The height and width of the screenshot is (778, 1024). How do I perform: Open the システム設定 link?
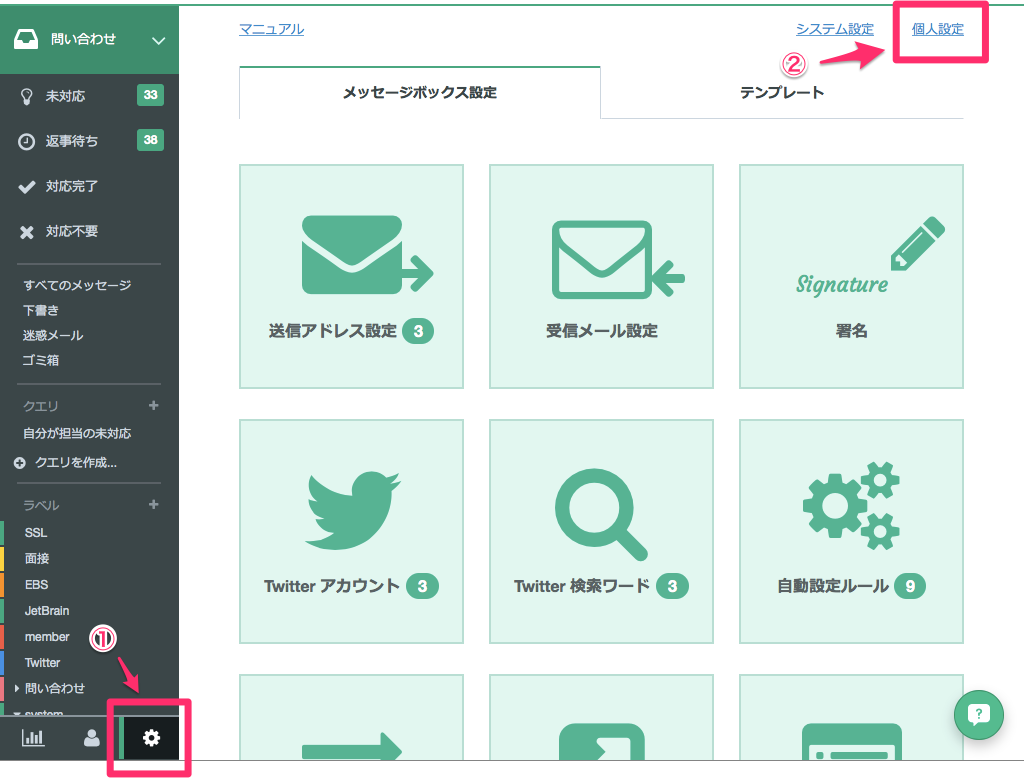click(835, 29)
